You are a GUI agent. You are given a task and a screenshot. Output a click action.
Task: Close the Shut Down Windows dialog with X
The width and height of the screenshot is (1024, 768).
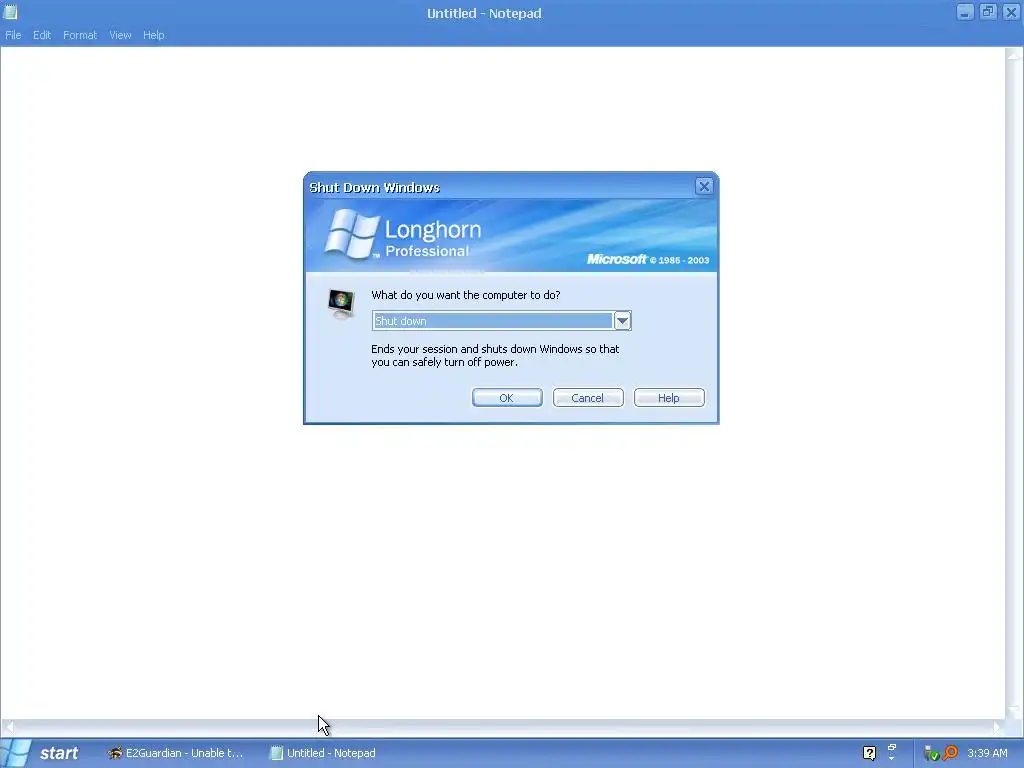point(704,187)
